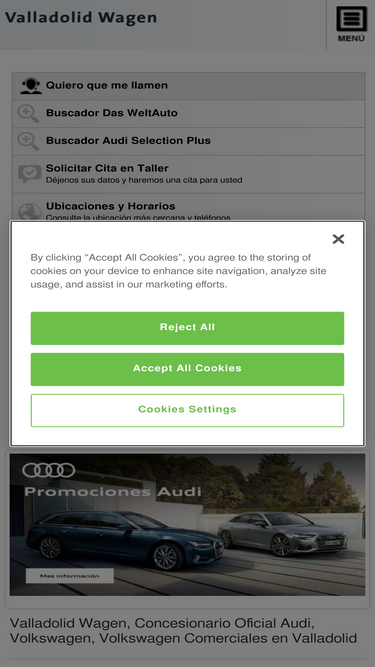Click the globe locations icon
Viewport: 375px width, 667px height.
[x=29, y=211]
